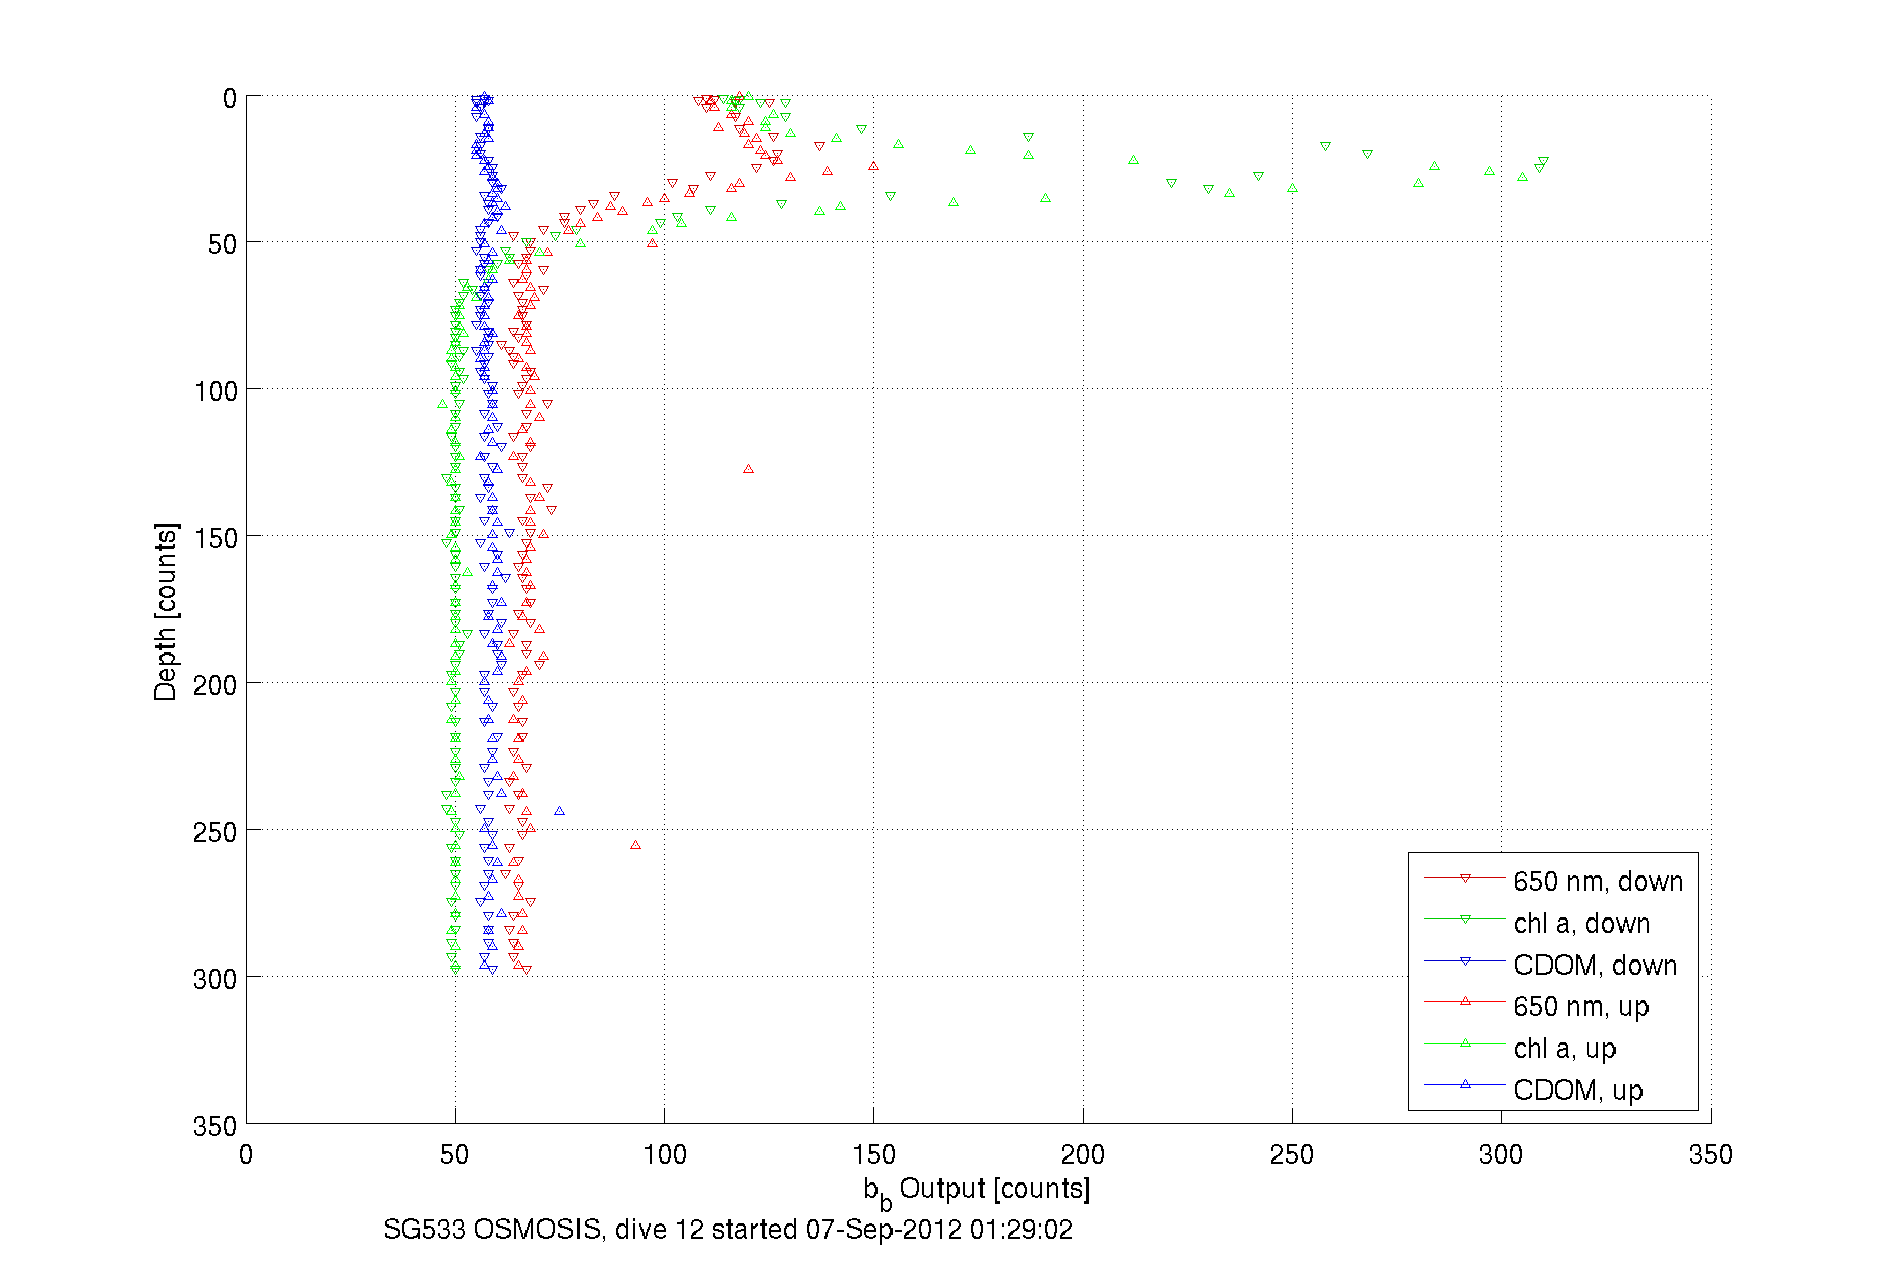Click the 'bb Output [counts]' x-axis label
This screenshot has width=1891, height=1262.
tap(977, 1191)
